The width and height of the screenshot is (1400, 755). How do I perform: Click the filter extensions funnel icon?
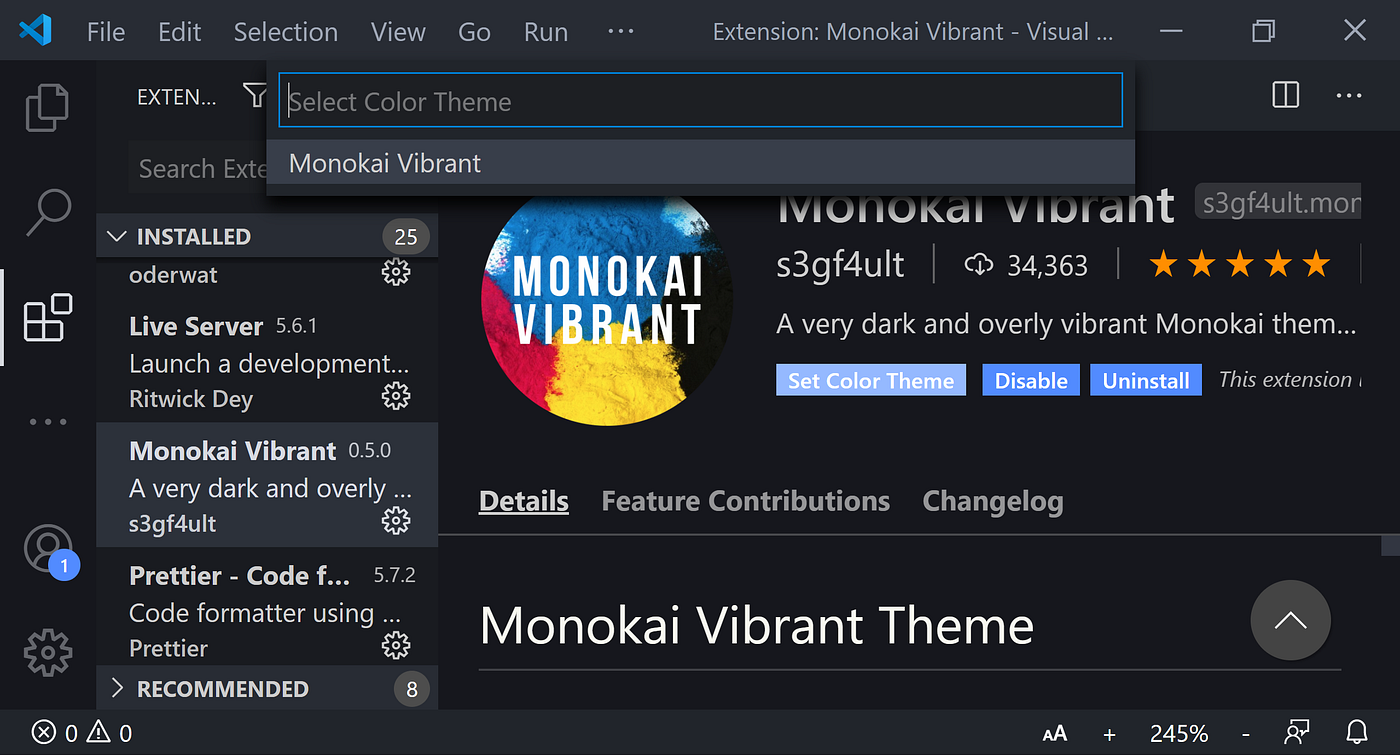[x=255, y=96]
